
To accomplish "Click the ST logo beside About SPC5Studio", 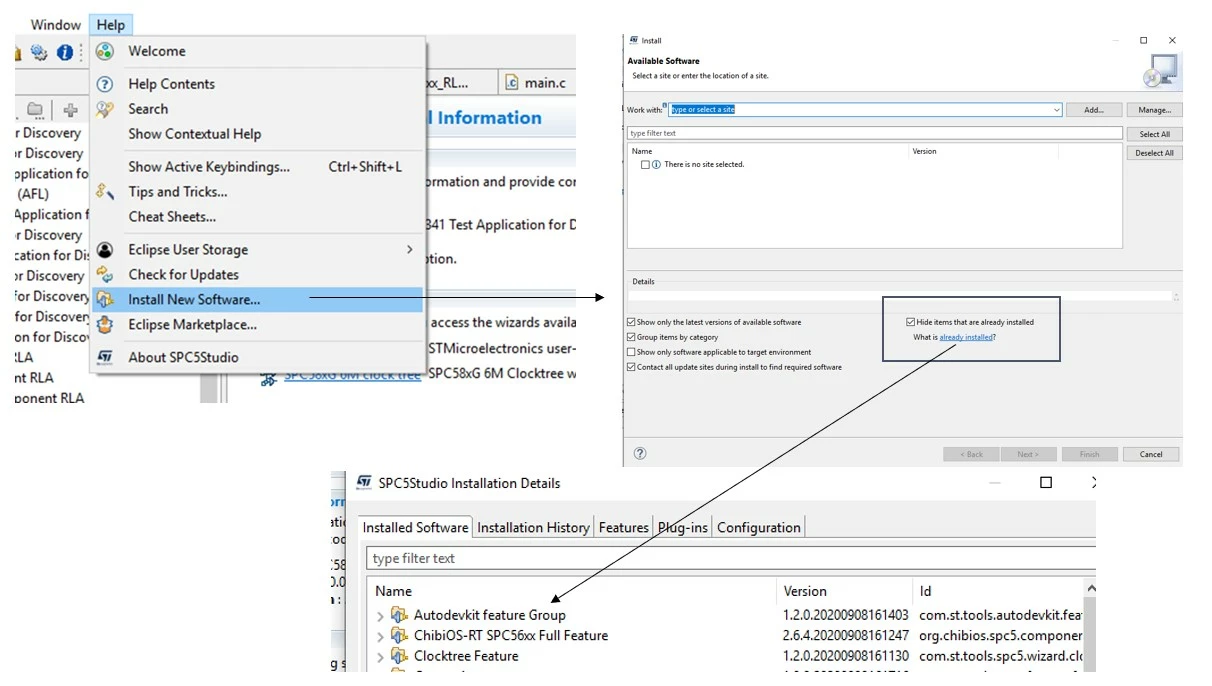I will [x=105, y=357].
